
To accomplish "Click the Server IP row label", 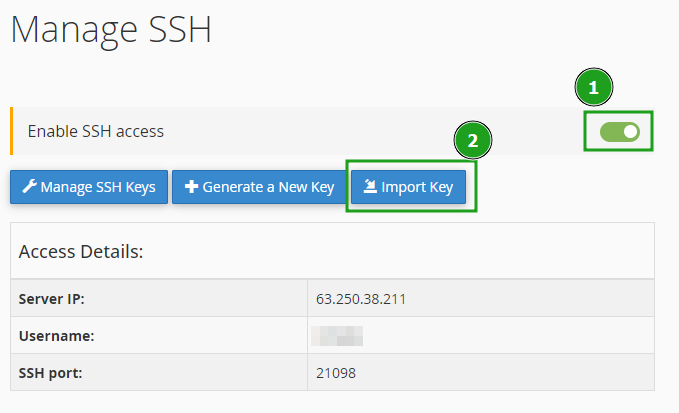I will [52, 299].
